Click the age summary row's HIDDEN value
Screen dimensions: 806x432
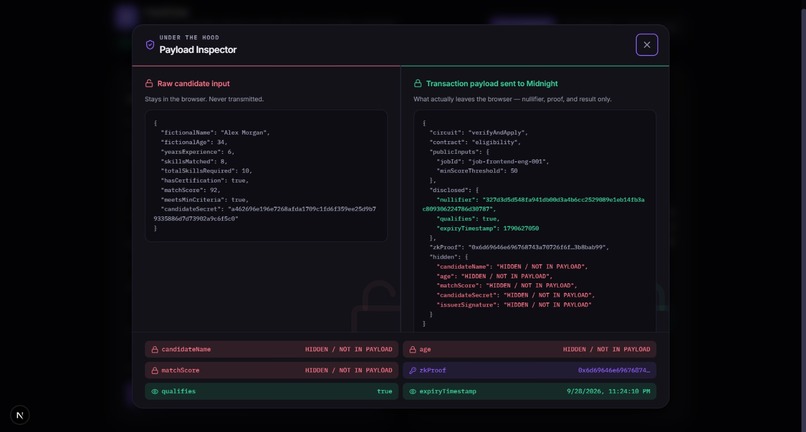(607, 349)
